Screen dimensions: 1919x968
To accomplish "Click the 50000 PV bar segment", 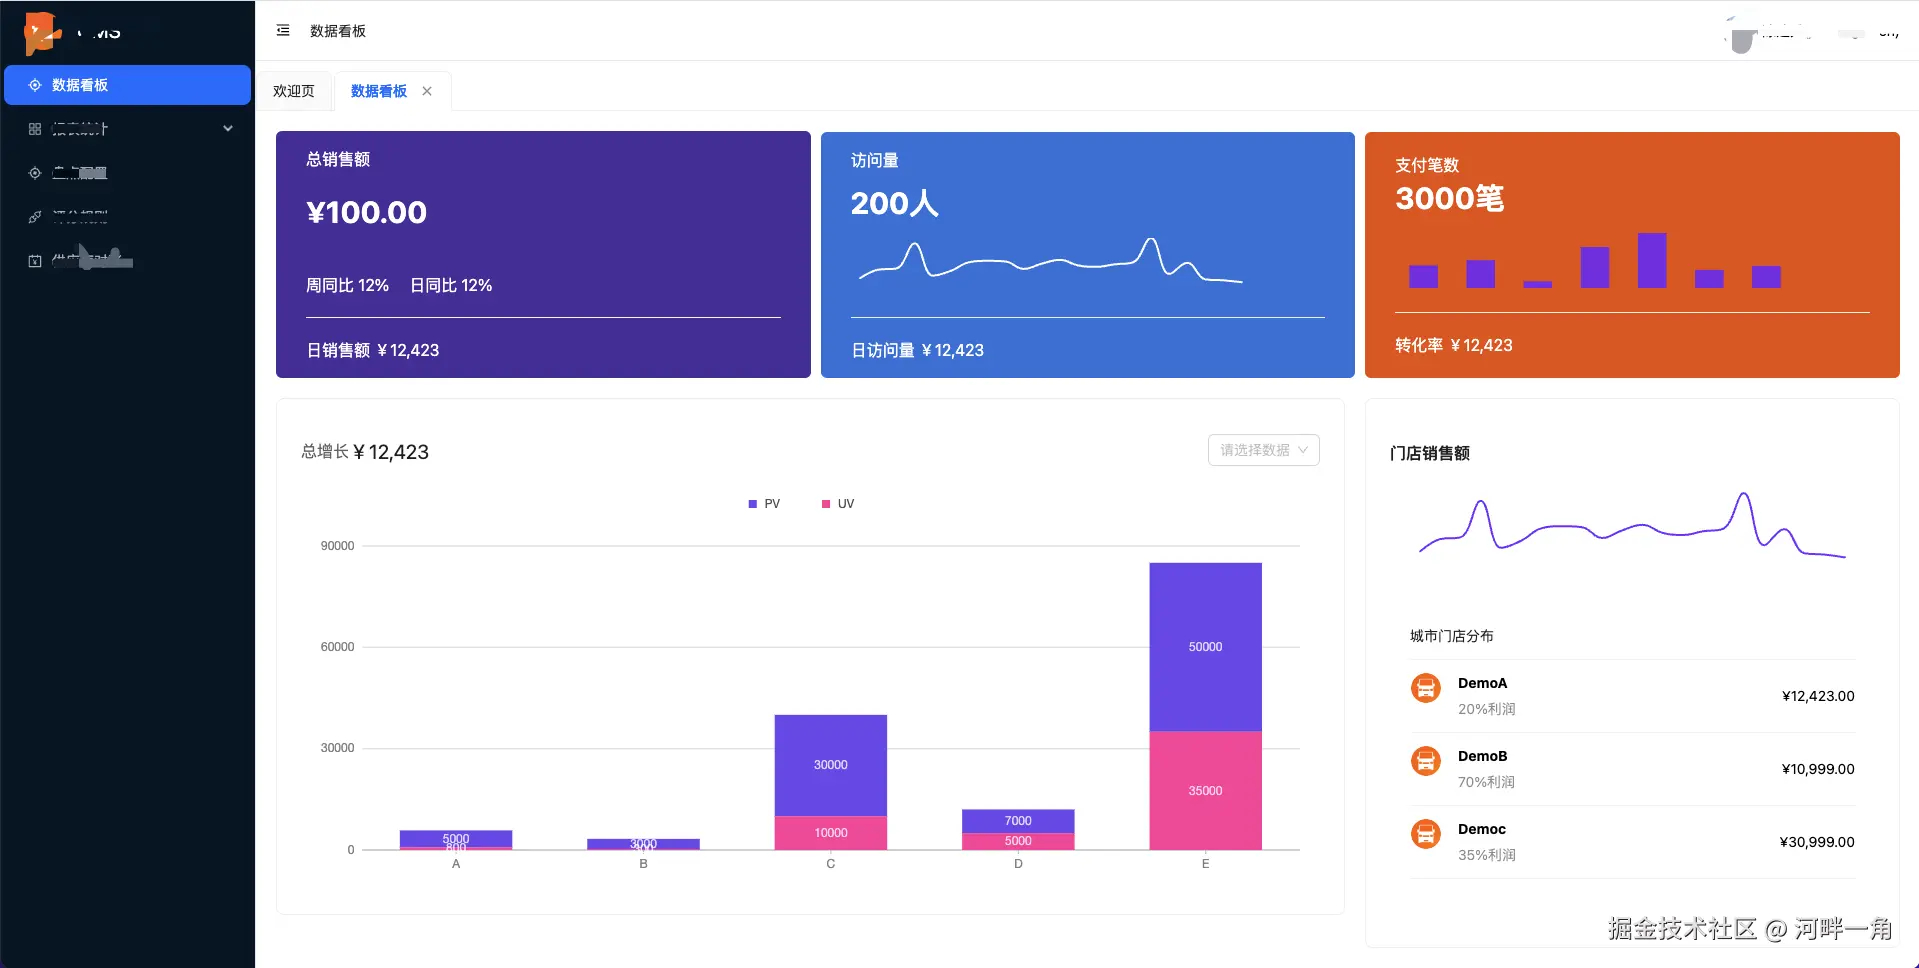I will click(x=1205, y=647).
